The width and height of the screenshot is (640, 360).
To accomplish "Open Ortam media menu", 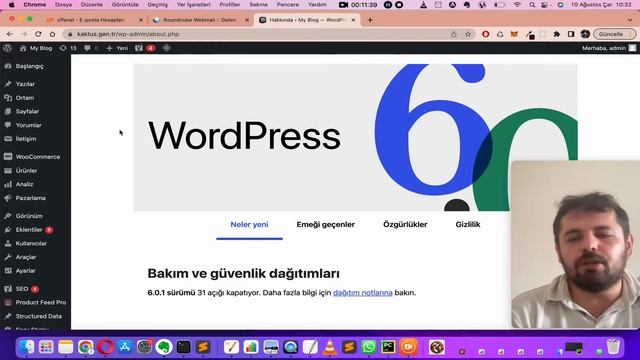I will tap(25, 98).
